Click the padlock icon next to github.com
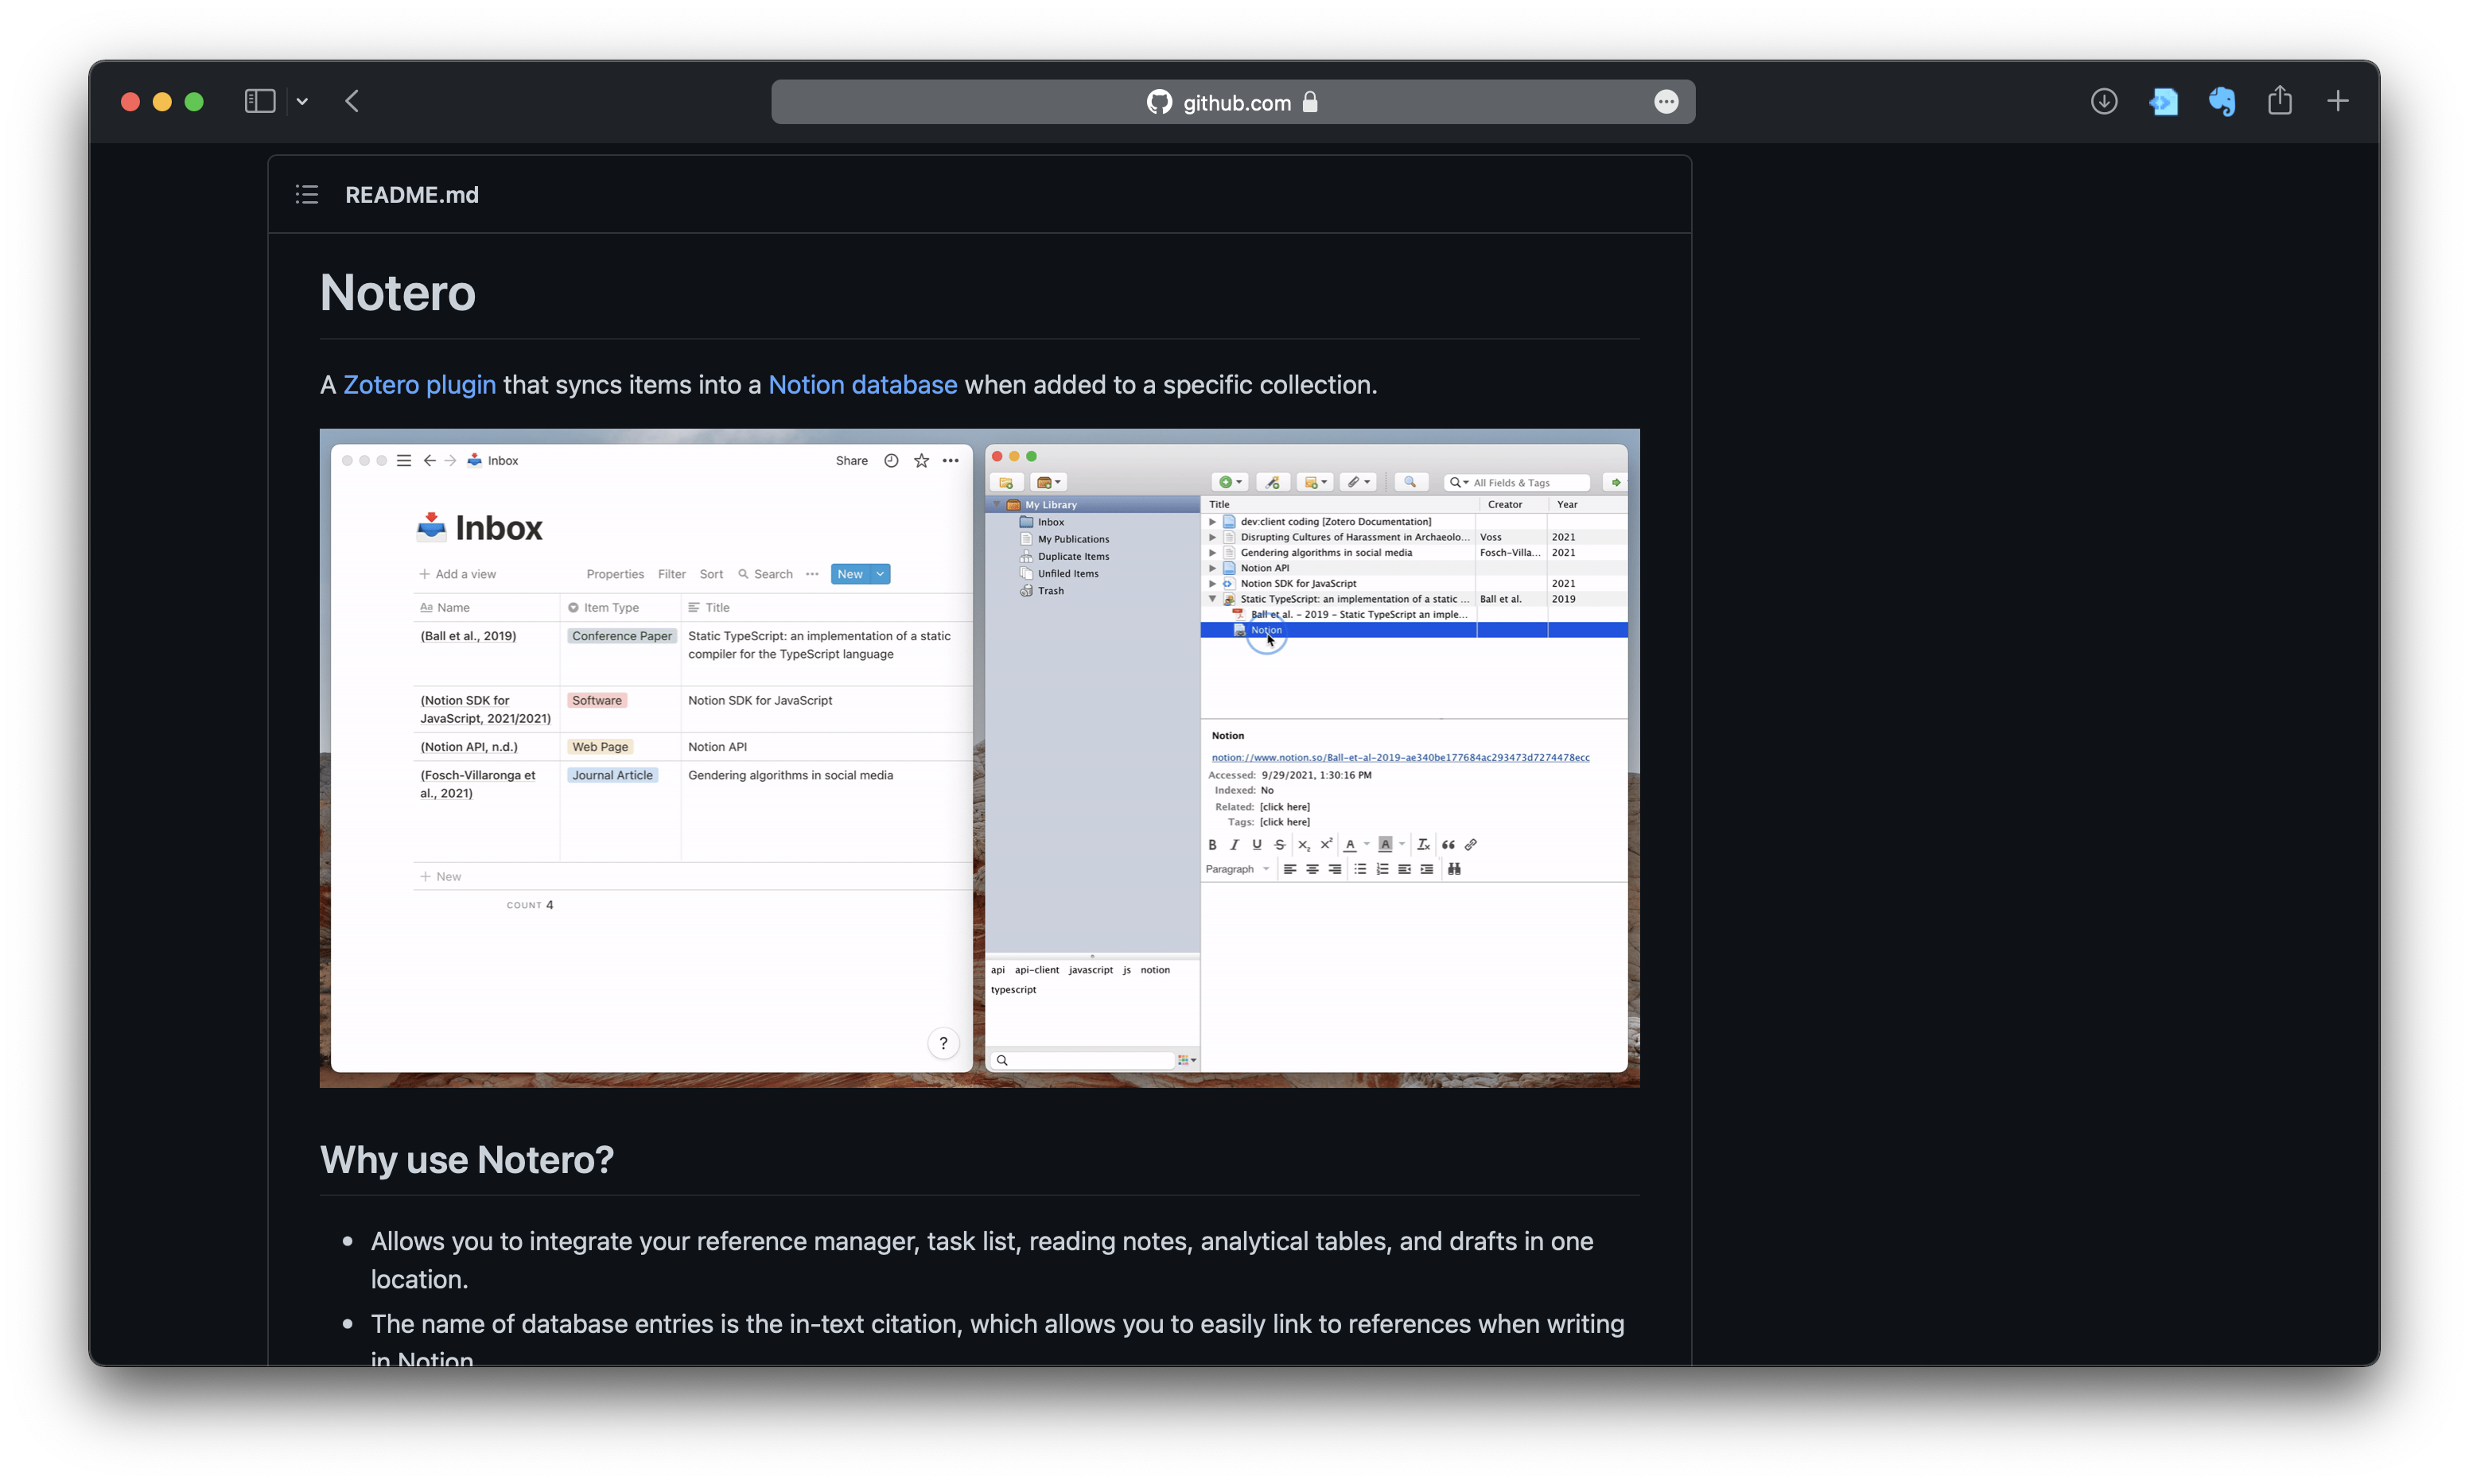Image resolution: width=2469 pixels, height=1484 pixels. 1310,102
